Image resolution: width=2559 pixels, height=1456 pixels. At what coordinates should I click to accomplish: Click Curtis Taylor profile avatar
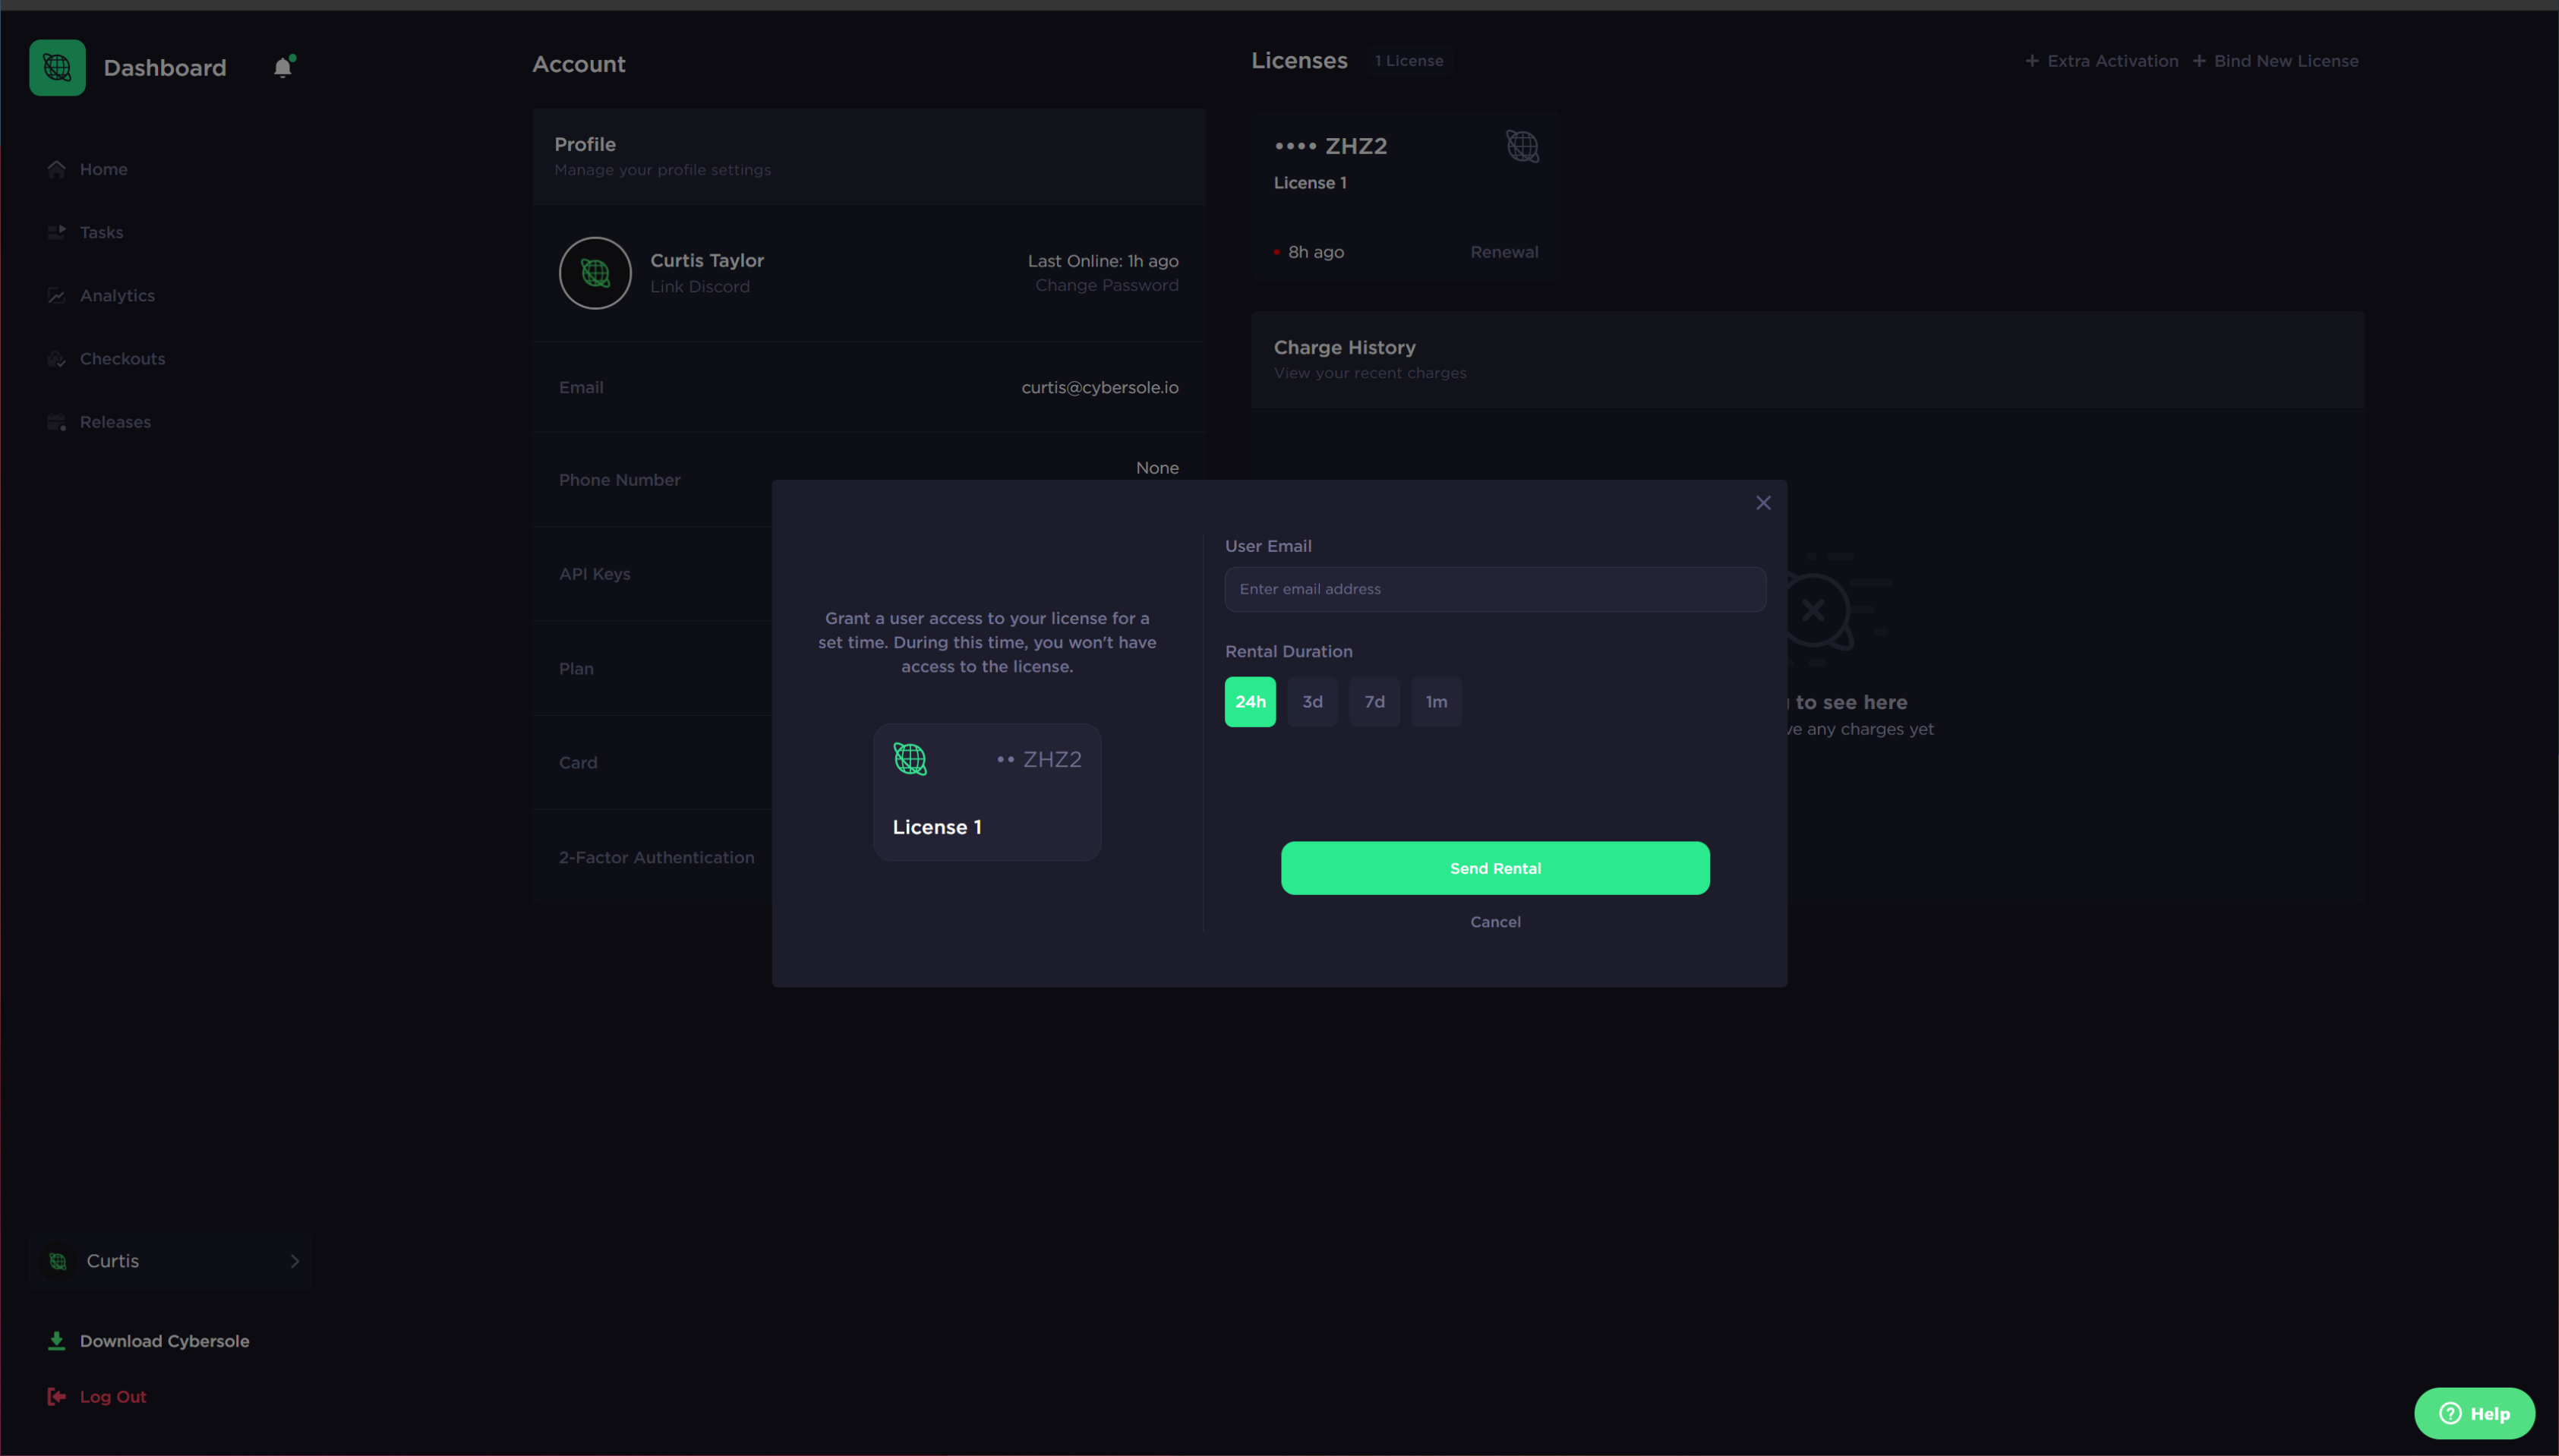point(595,273)
